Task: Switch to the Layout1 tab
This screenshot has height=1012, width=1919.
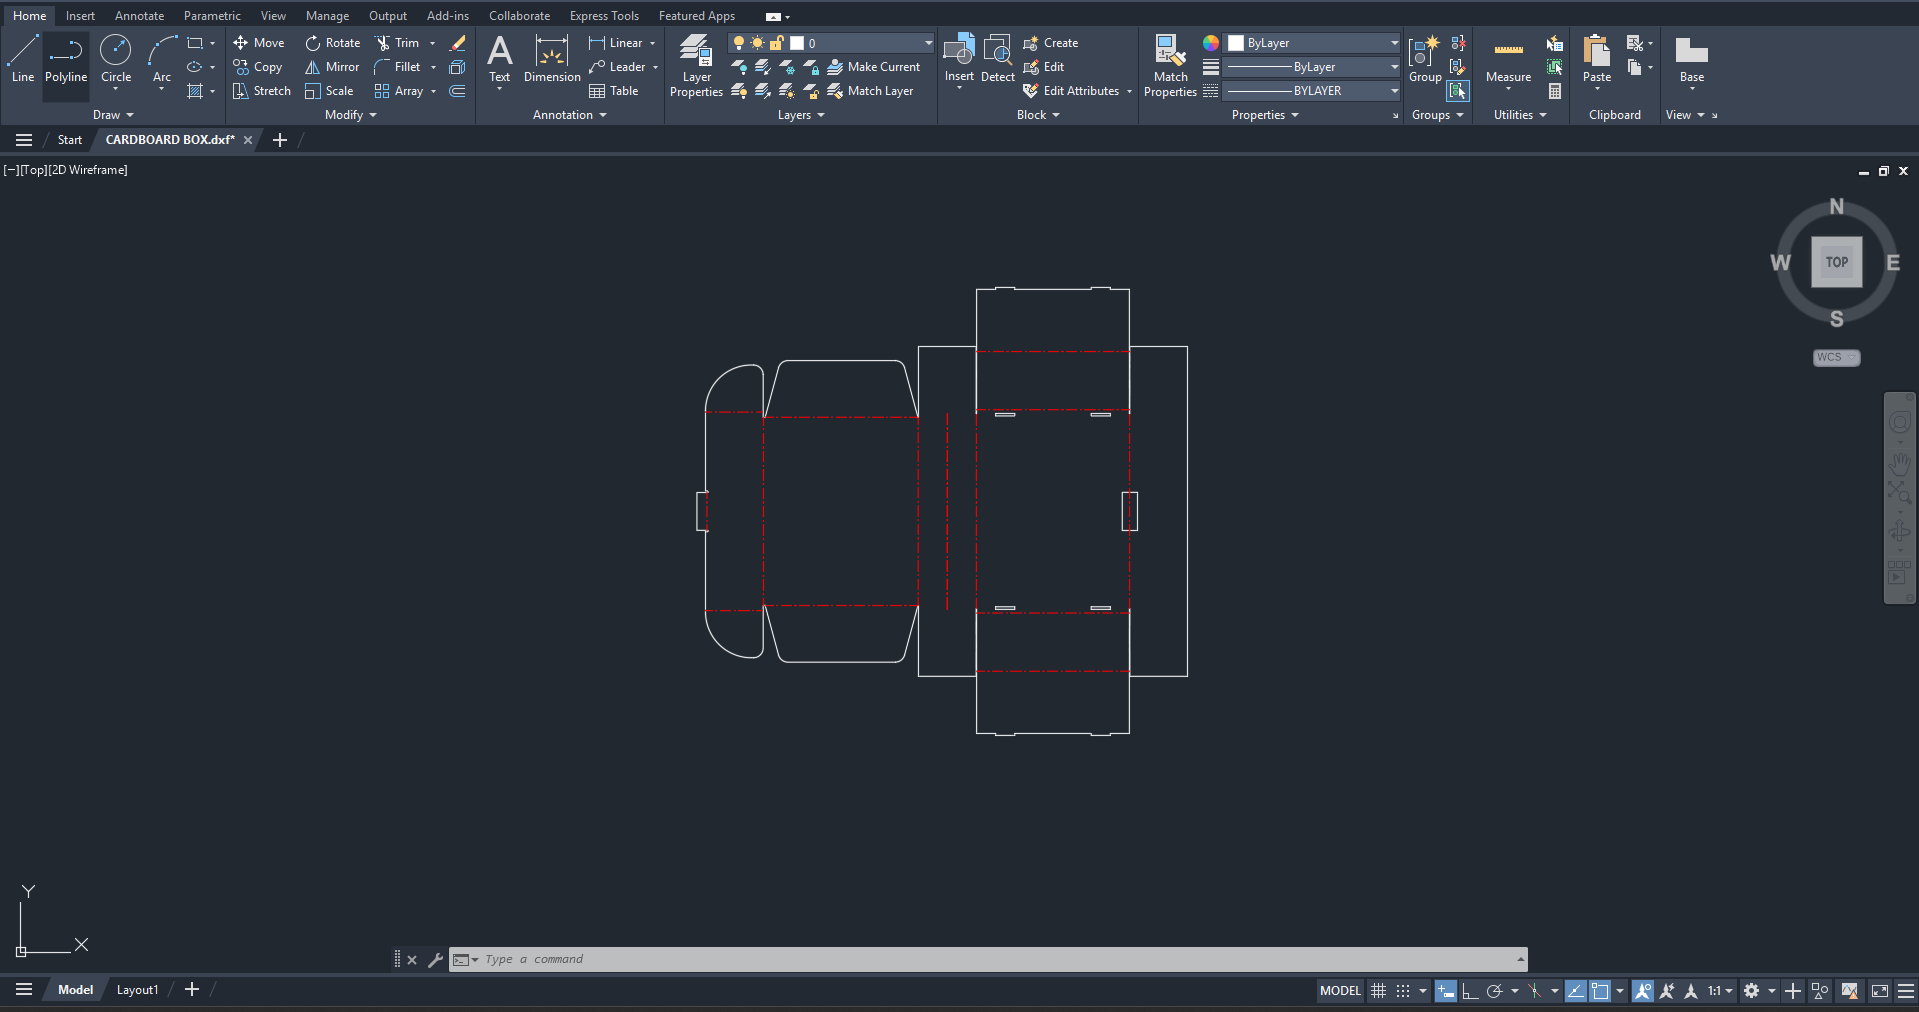Action: [137, 990]
